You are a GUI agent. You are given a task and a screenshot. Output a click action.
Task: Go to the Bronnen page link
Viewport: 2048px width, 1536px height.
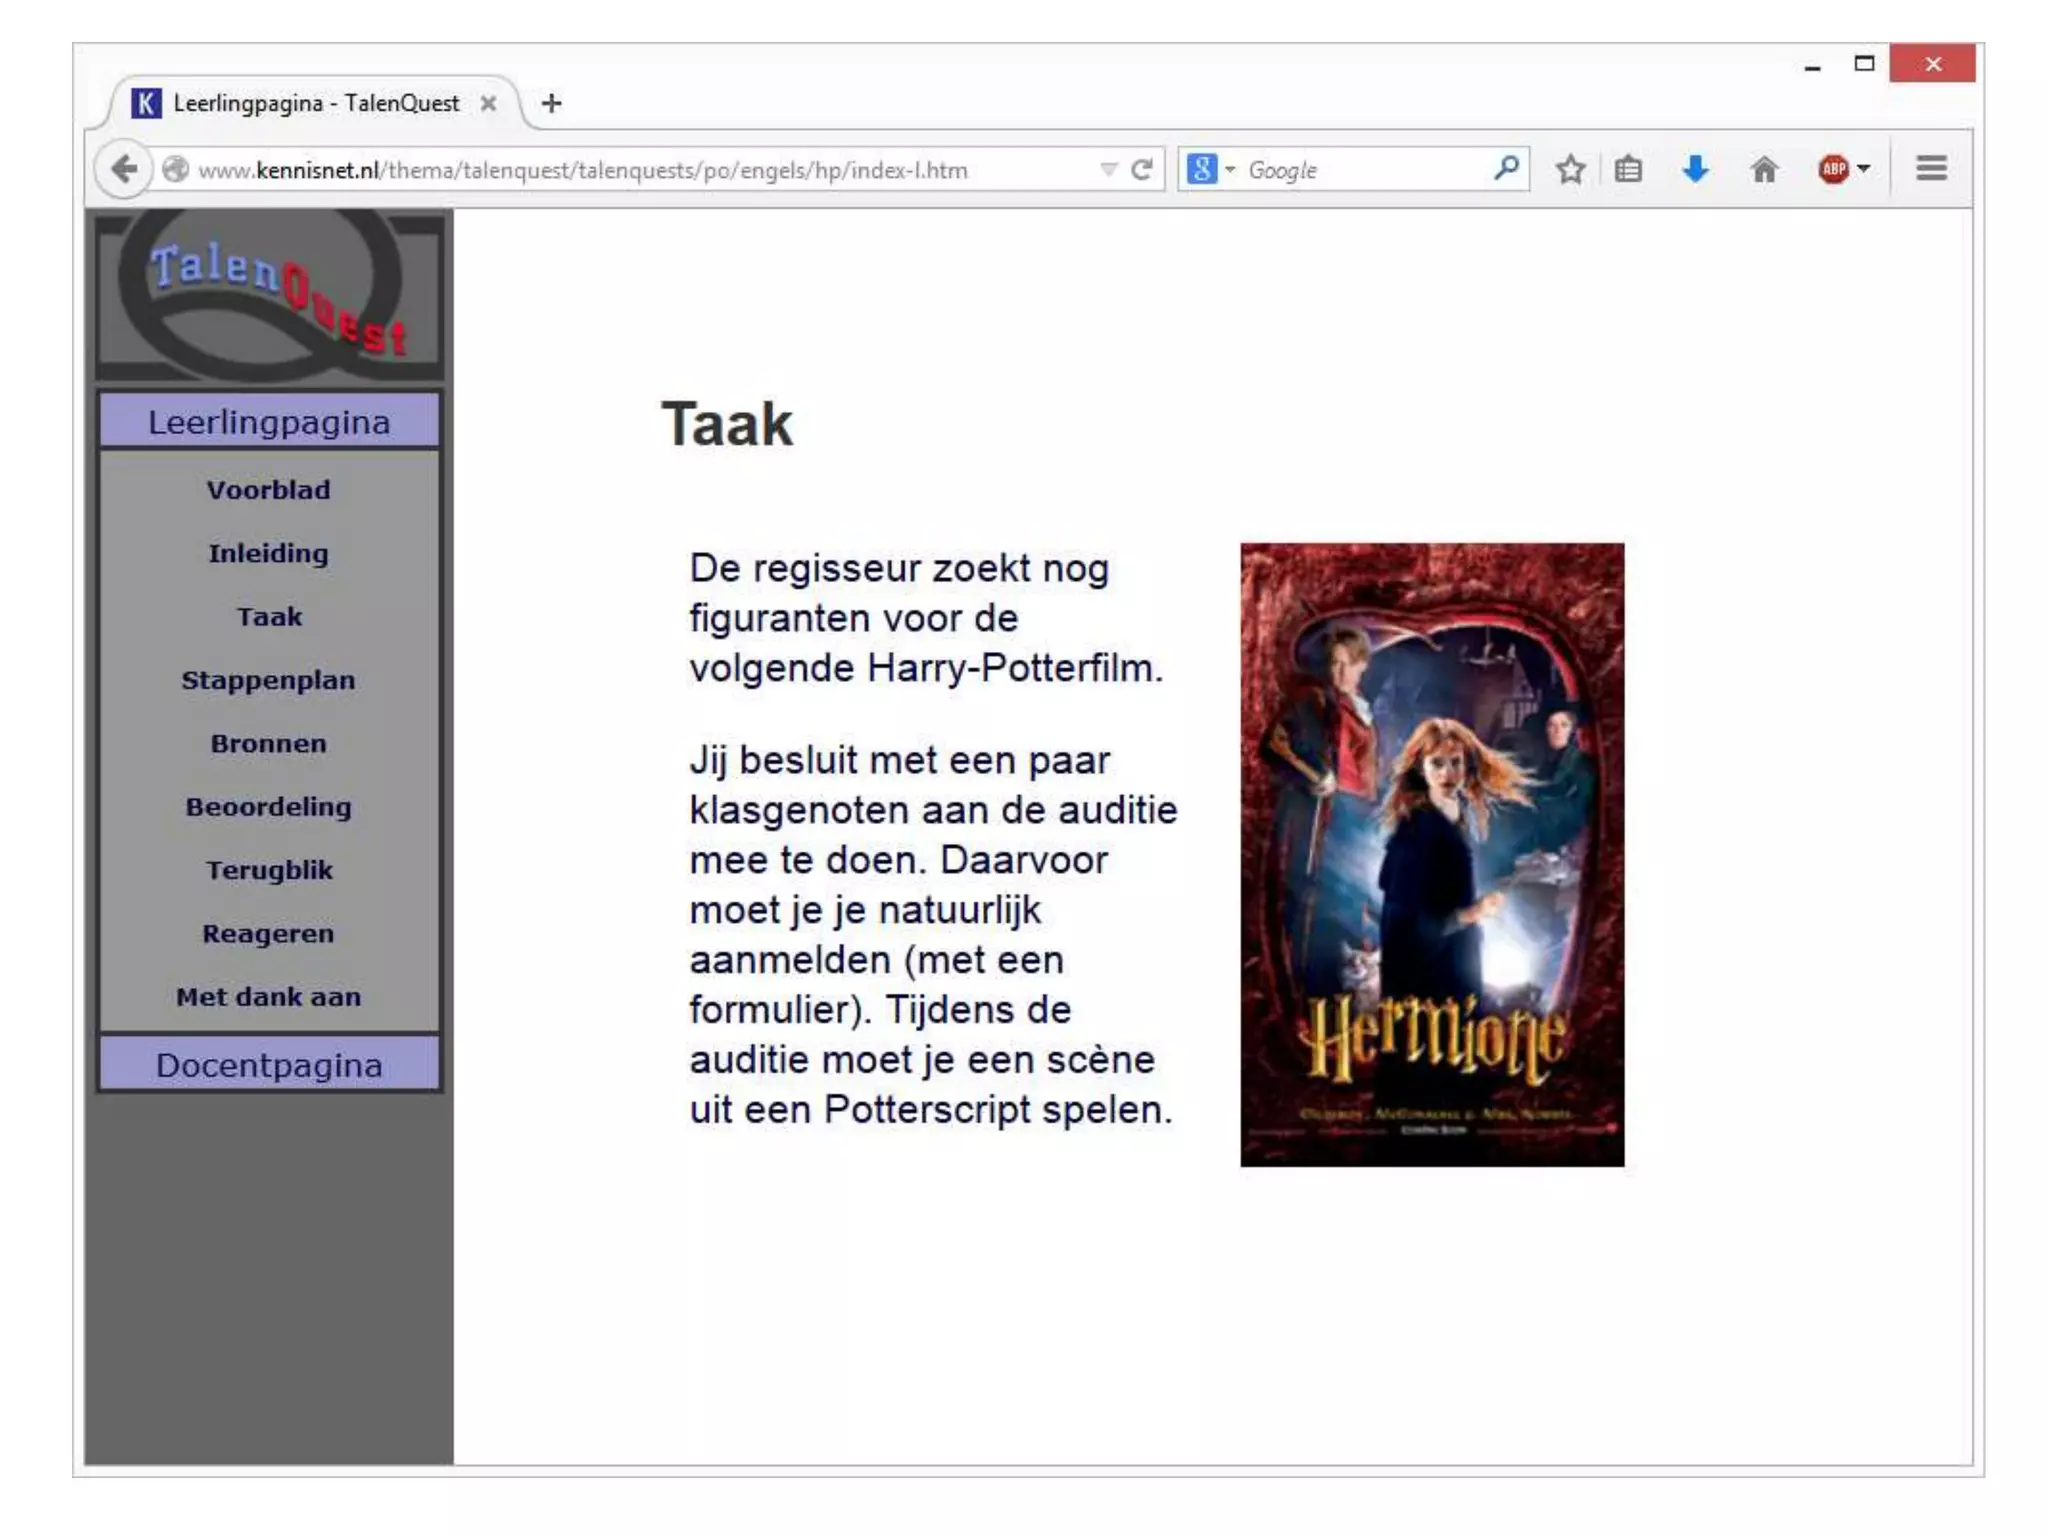pyautogui.click(x=268, y=743)
